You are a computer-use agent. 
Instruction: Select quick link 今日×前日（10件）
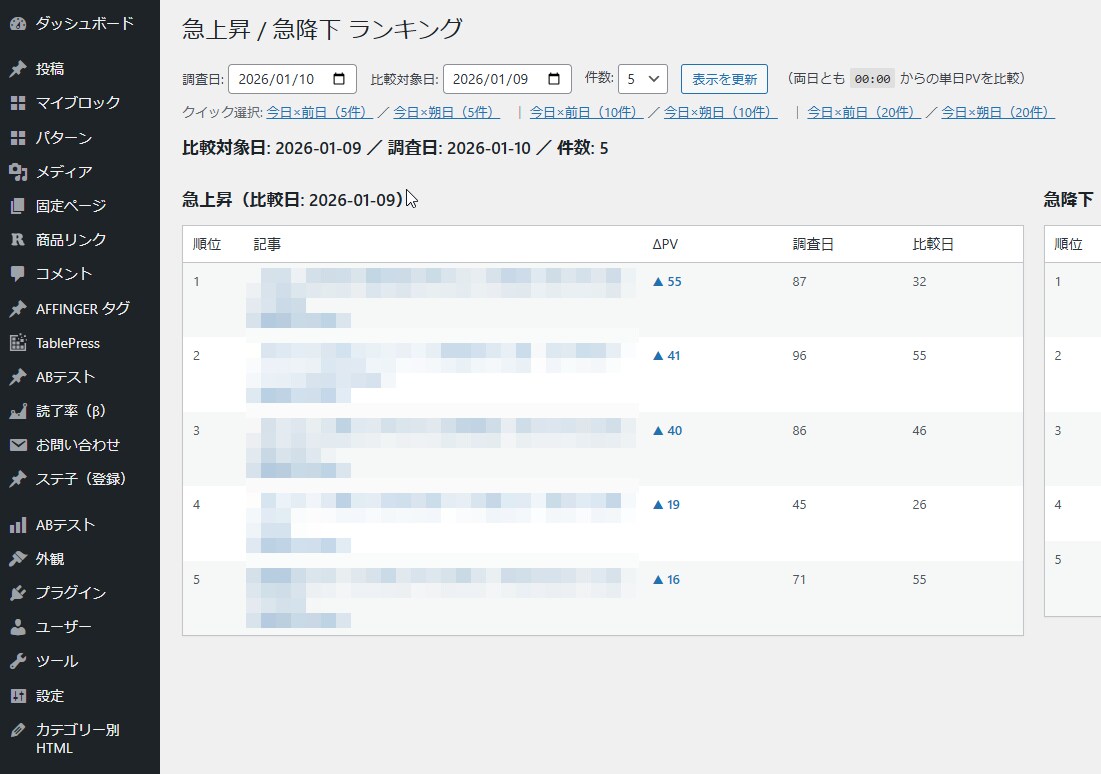(x=586, y=112)
